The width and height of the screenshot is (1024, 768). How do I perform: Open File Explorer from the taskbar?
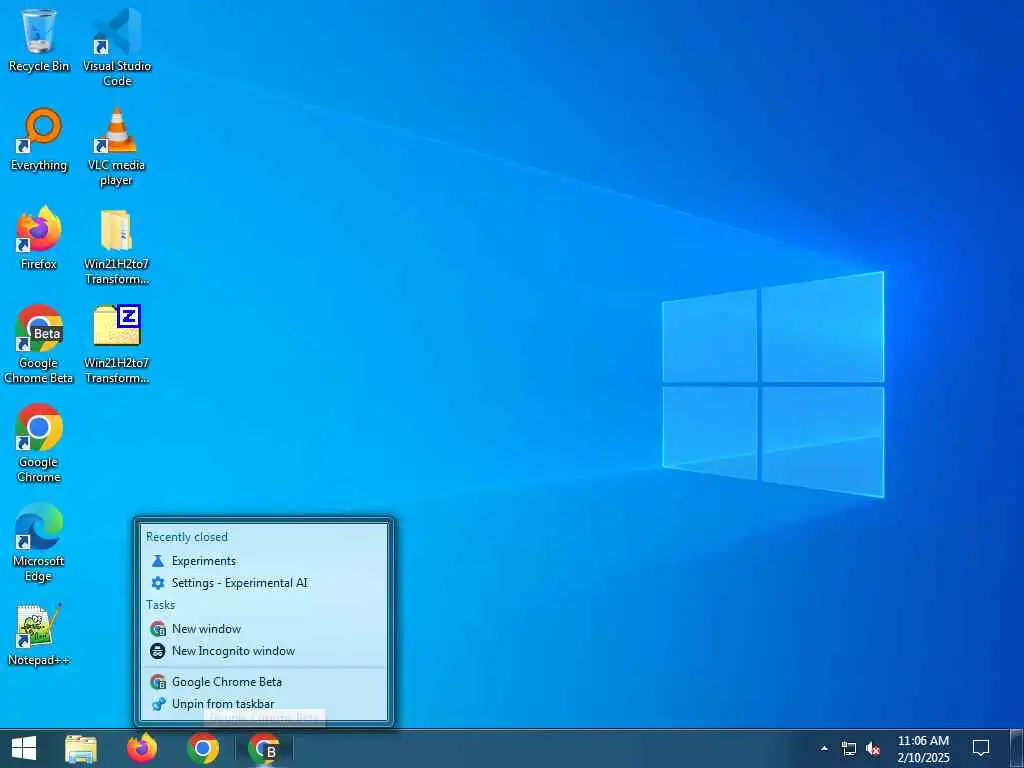(81, 748)
